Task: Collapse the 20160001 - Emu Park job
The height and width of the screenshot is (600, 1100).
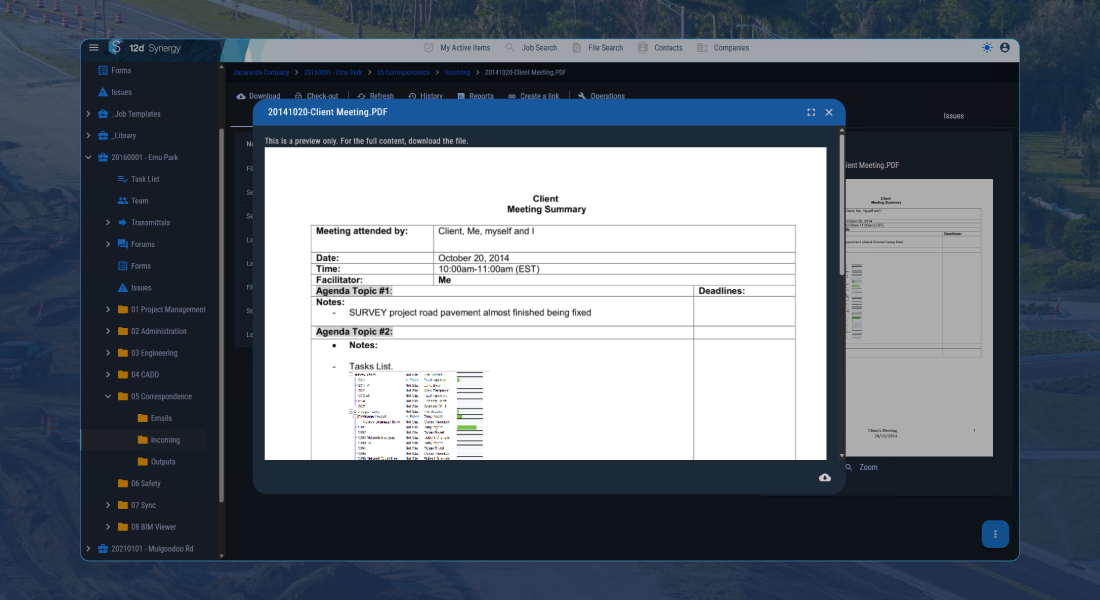Action: click(x=87, y=157)
